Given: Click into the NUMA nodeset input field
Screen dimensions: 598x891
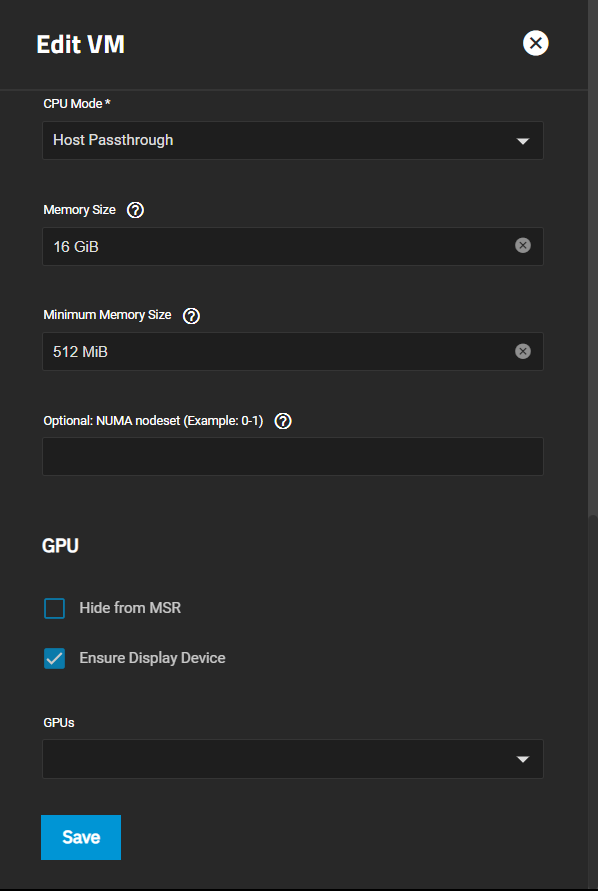Looking at the screenshot, I should (x=293, y=456).
